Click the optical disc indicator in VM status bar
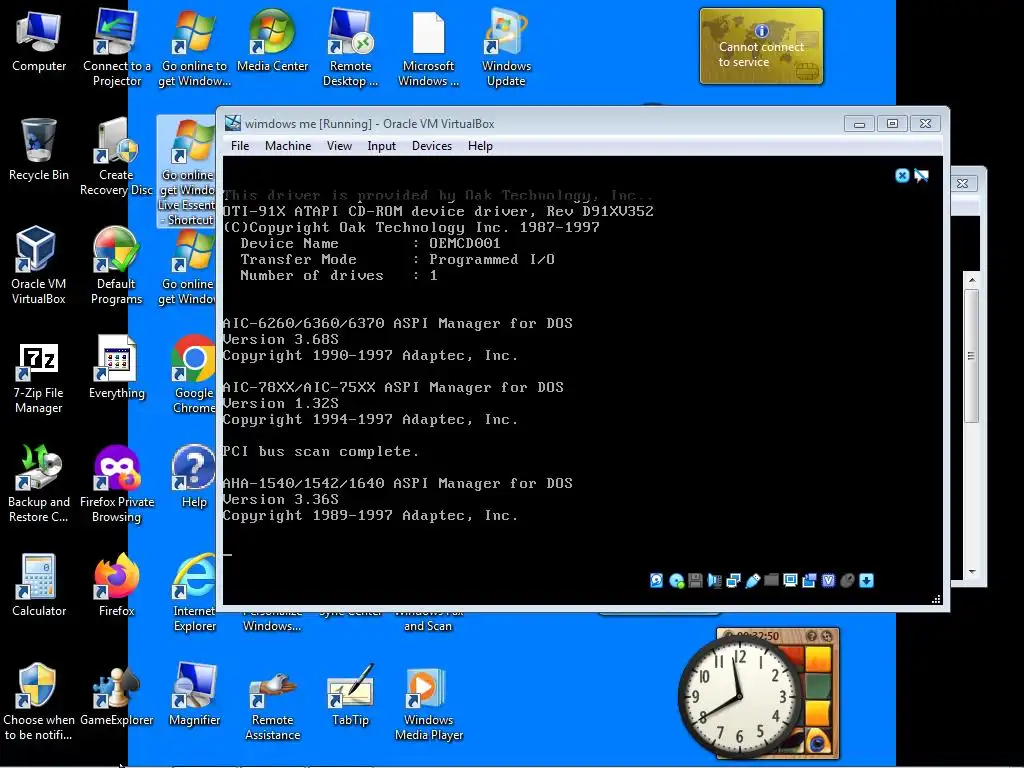This screenshot has height=768, width=1024. (x=677, y=581)
